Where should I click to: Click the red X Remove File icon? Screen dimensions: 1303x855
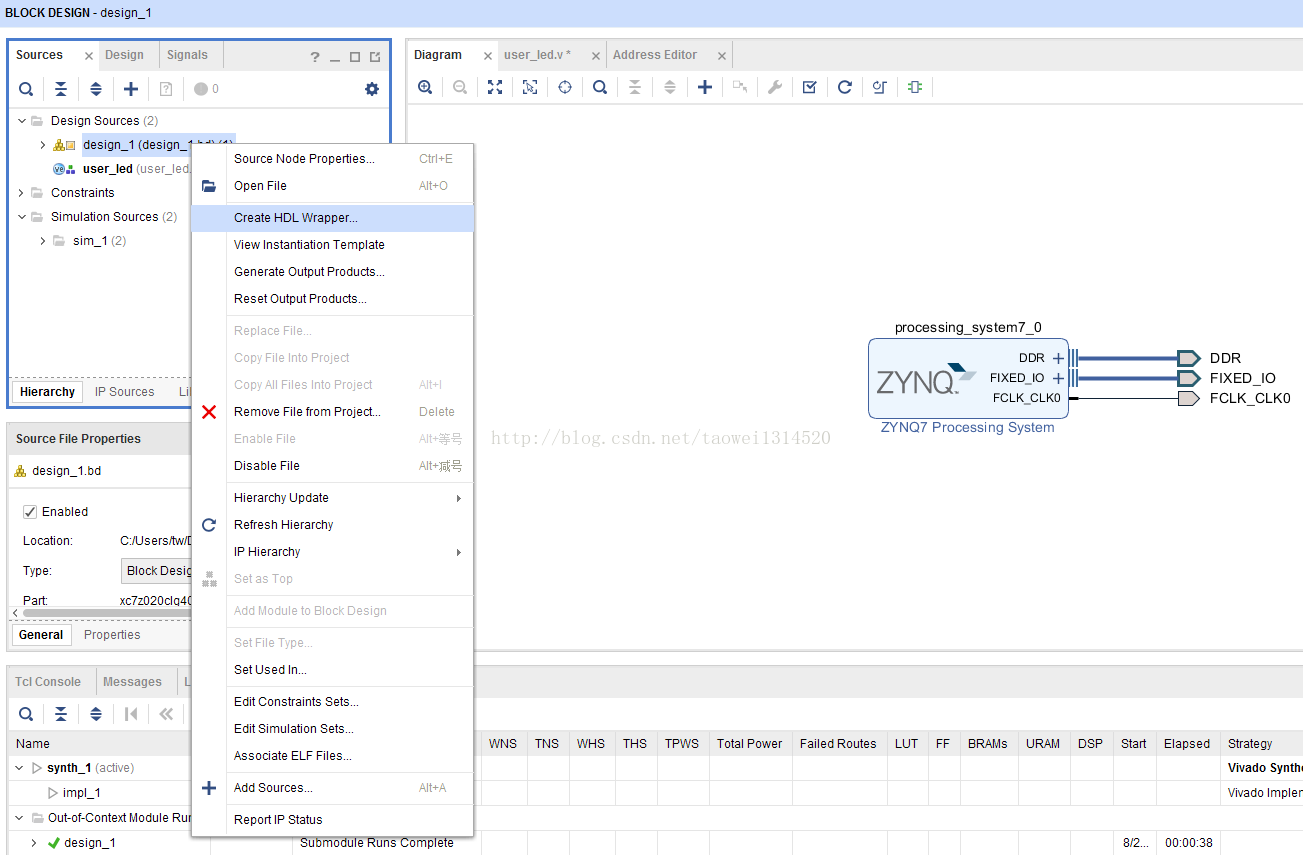[209, 412]
